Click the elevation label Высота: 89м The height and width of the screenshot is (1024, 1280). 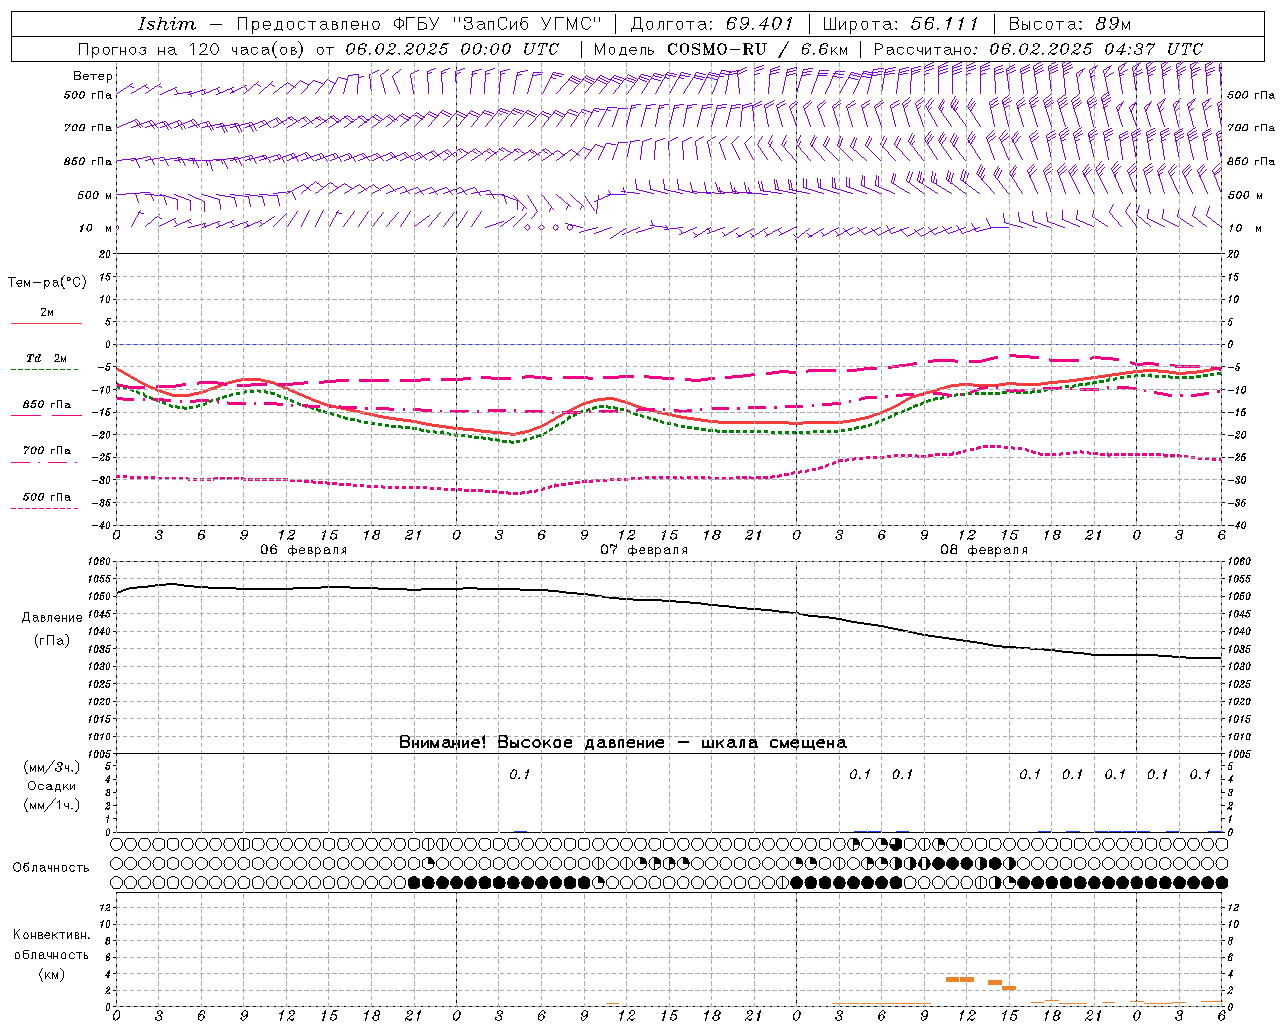[x=1069, y=24]
